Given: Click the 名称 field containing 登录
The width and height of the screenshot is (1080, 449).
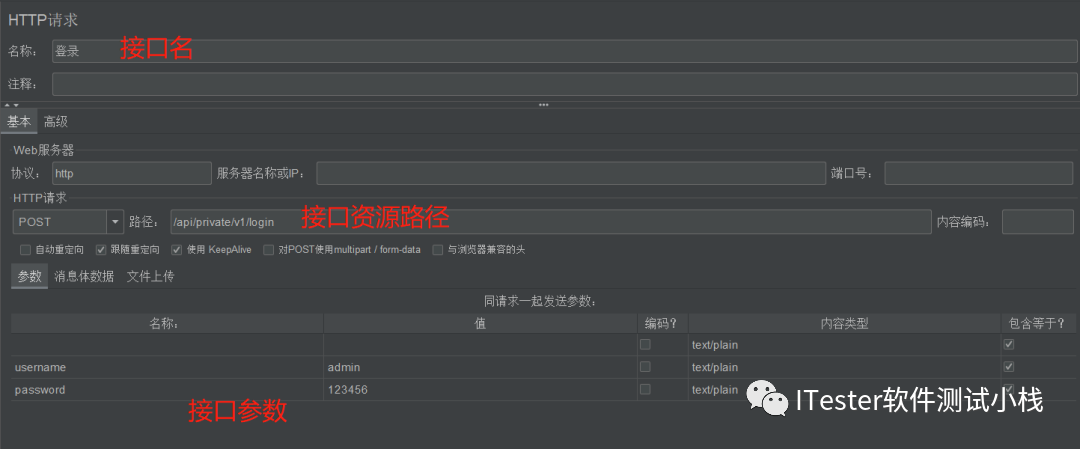Looking at the screenshot, I should (565, 51).
